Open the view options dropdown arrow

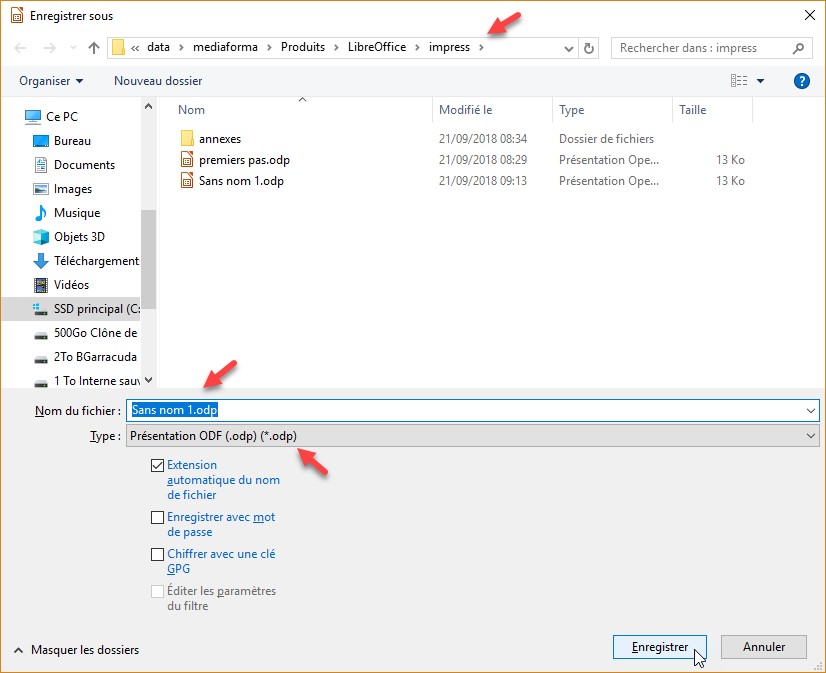[x=760, y=81]
